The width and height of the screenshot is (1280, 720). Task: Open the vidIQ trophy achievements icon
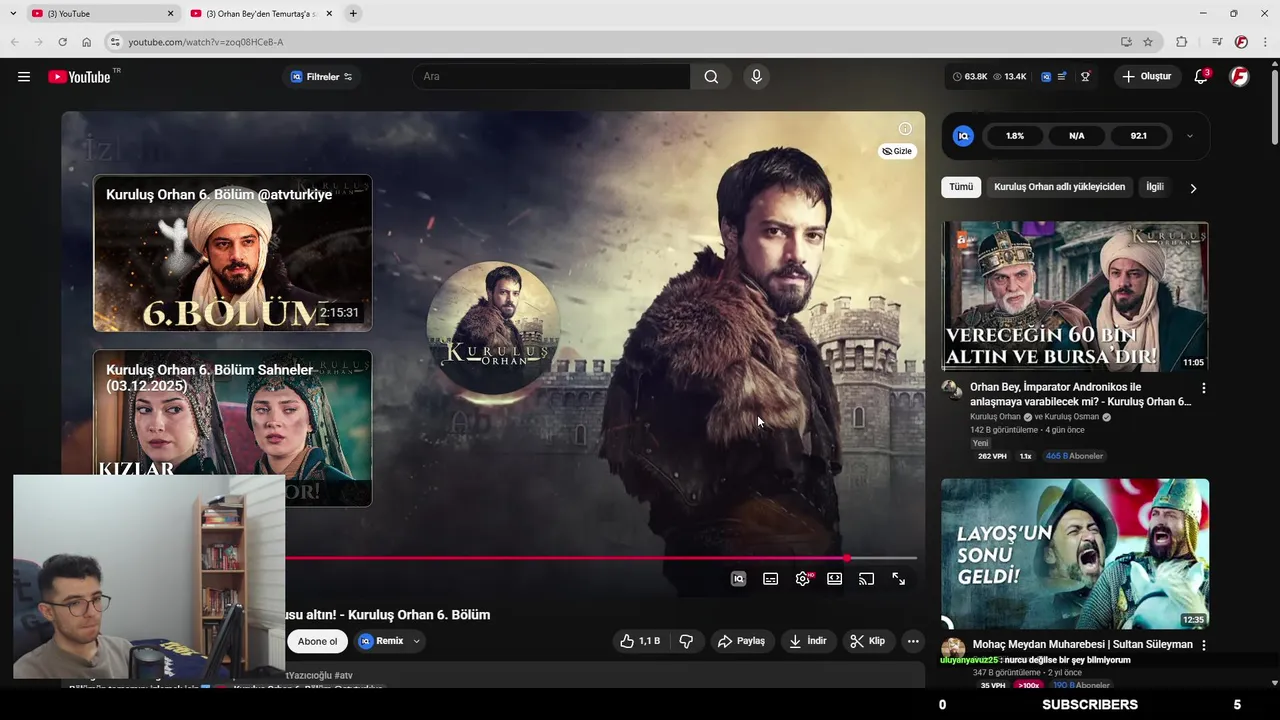pyautogui.click(x=1085, y=77)
